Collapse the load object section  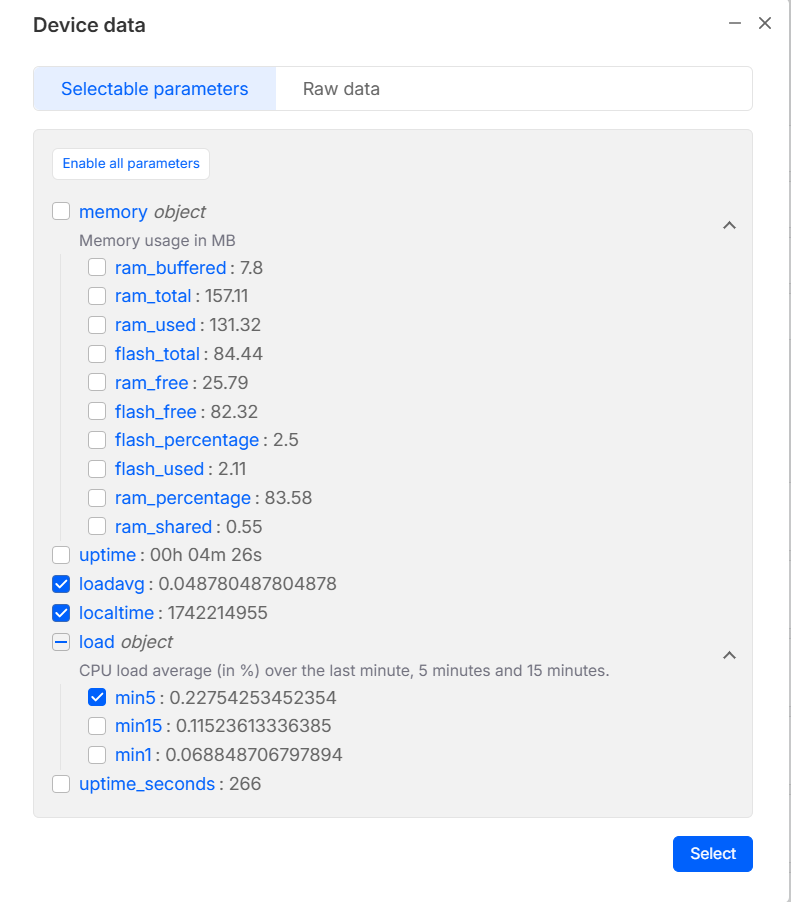click(x=729, y=655)
